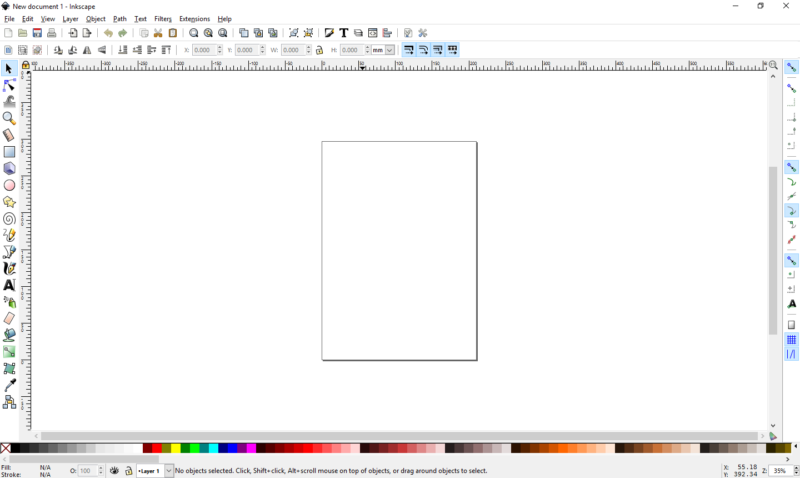Select the Gradient tool

9,352
